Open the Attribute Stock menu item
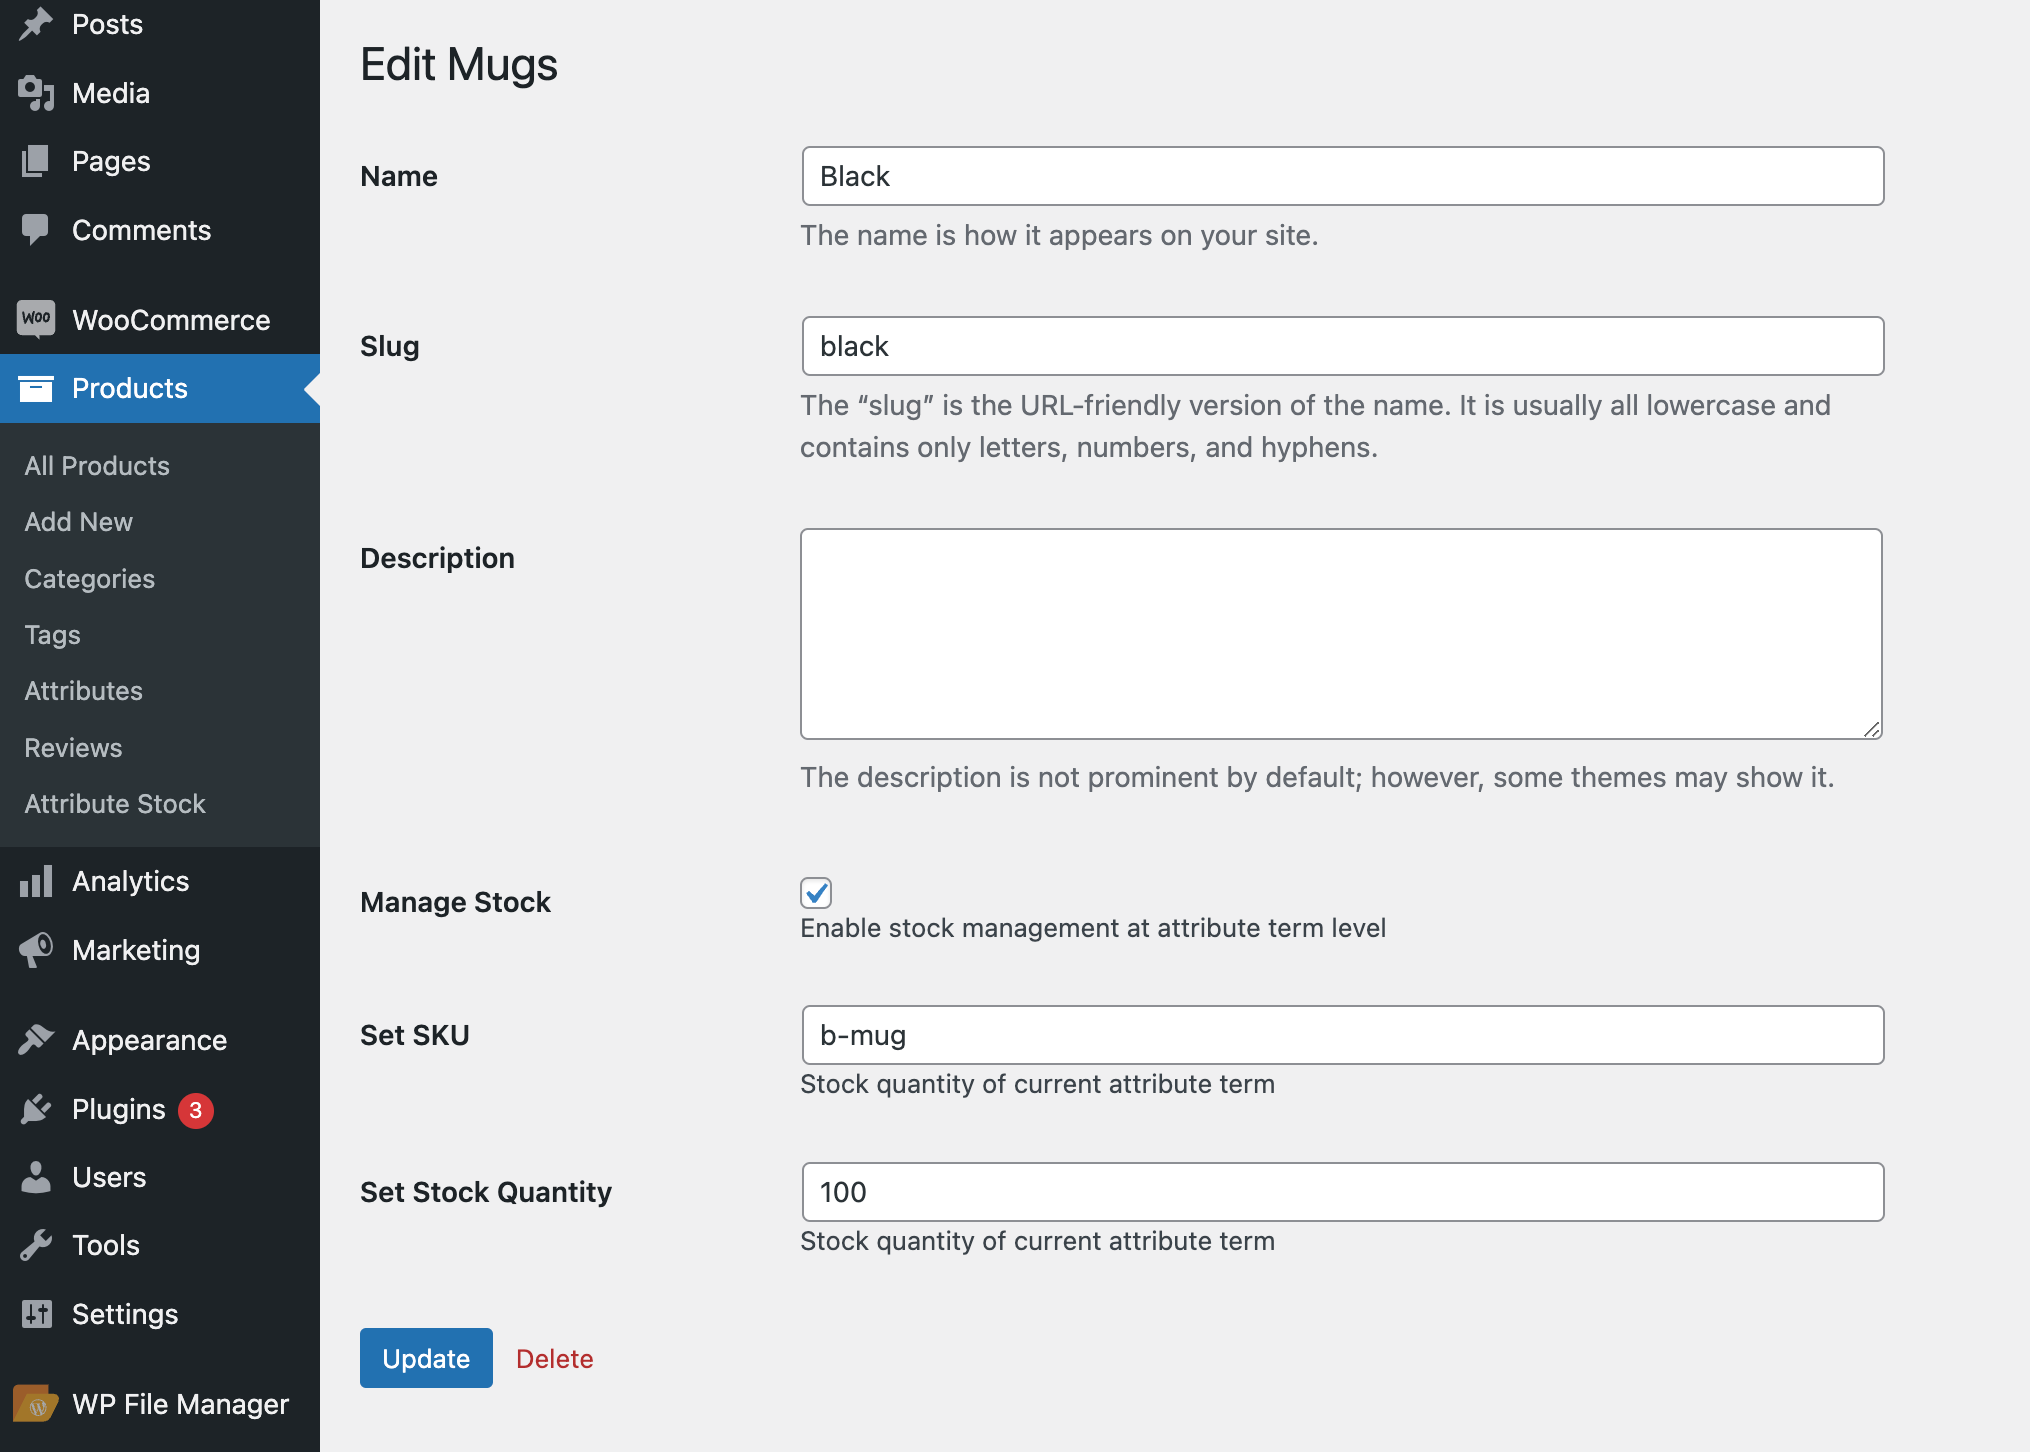2030x1452 pixels. (x=114, y=803)
